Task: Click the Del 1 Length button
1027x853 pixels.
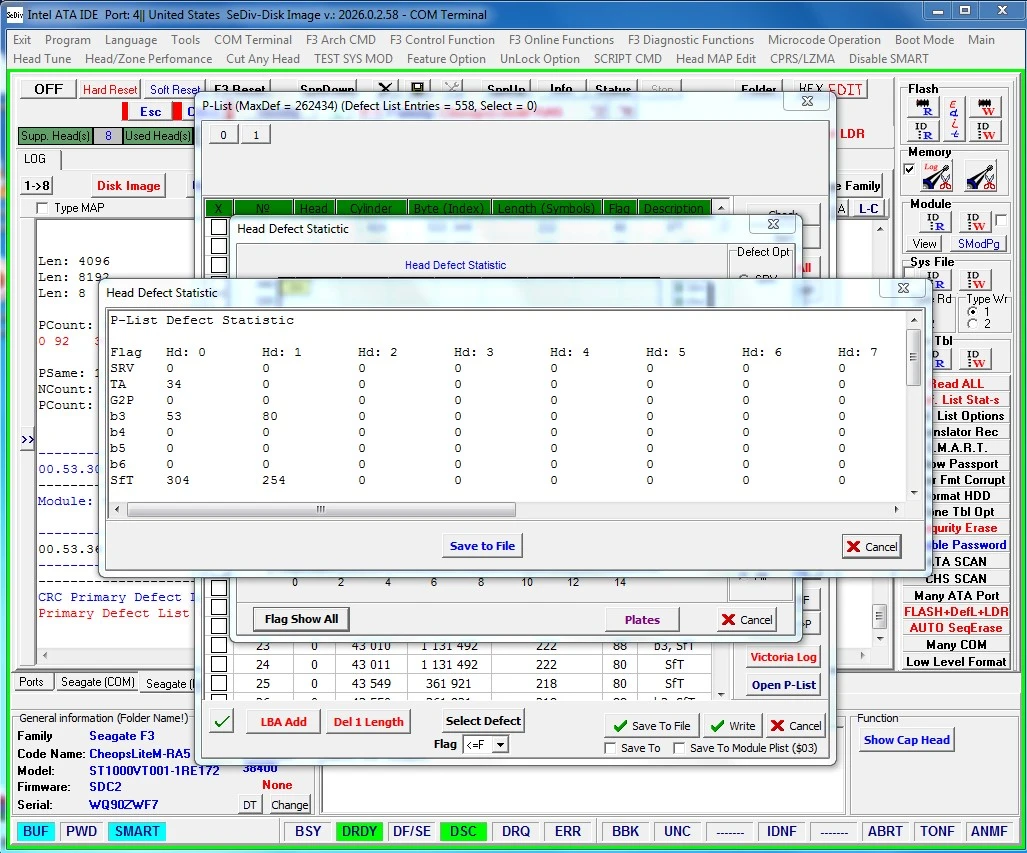Action: pos(368,722)
